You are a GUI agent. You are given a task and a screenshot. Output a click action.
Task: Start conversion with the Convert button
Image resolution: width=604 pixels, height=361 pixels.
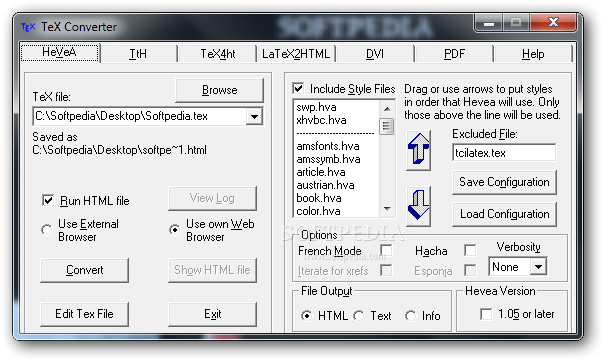pos(84,270)
